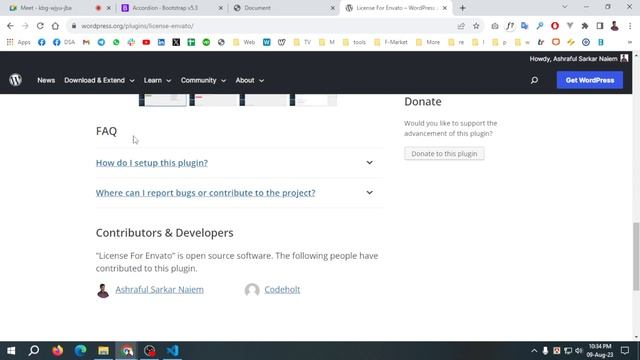Click the WordPress logo in site header

click(16, 80)
